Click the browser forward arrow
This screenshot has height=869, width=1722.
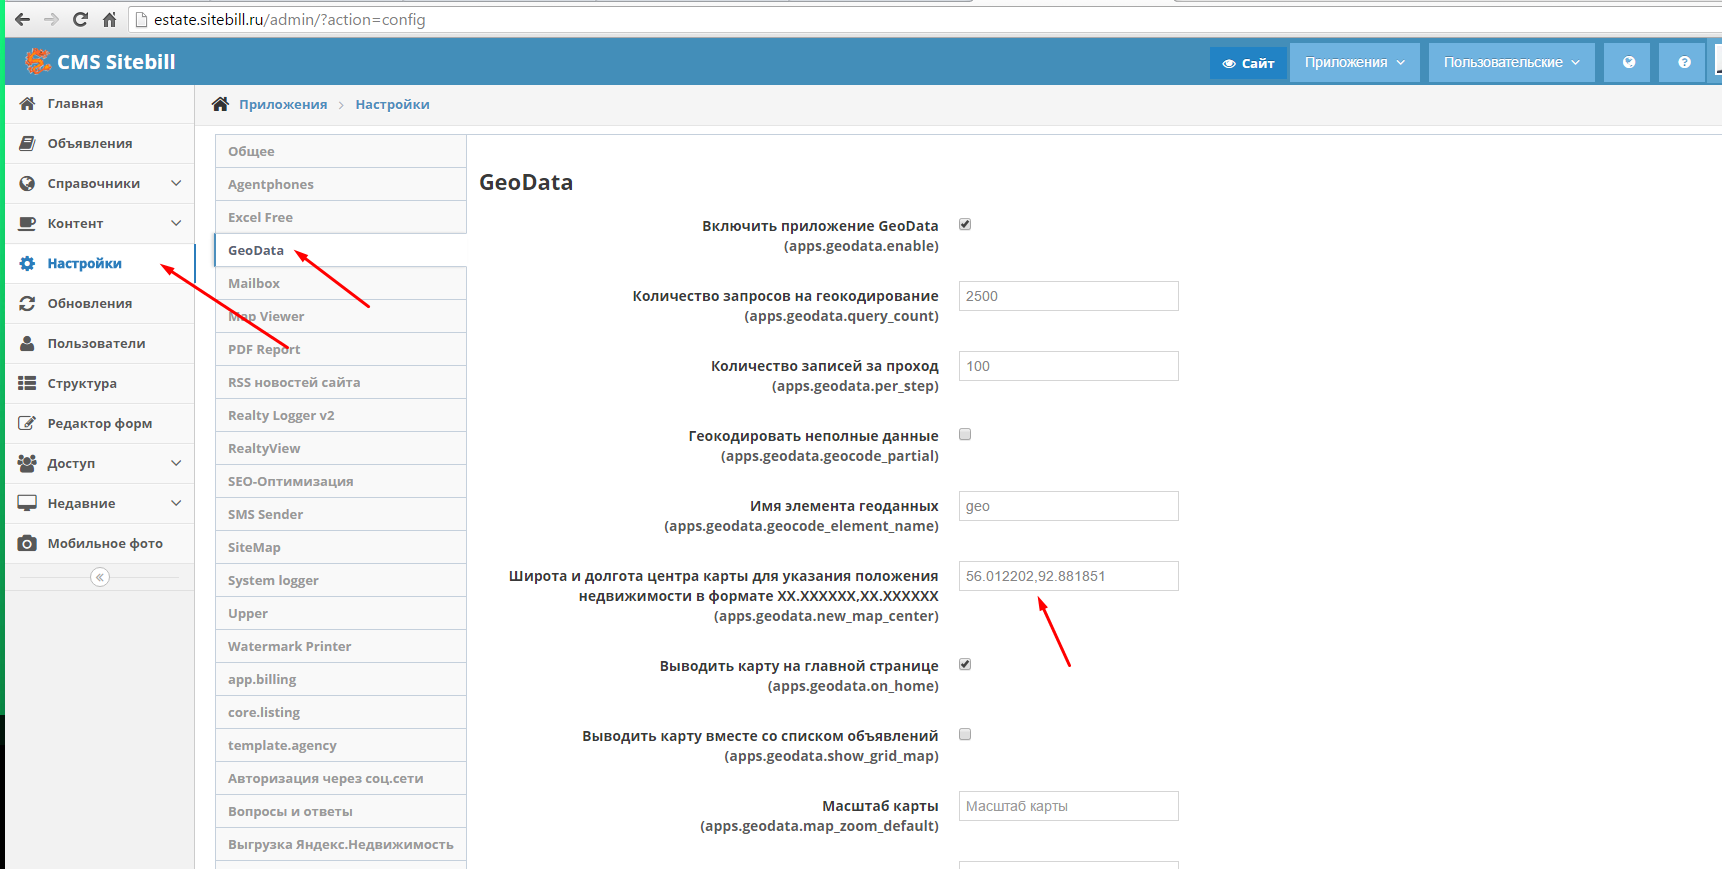click(x=51, y=19)
